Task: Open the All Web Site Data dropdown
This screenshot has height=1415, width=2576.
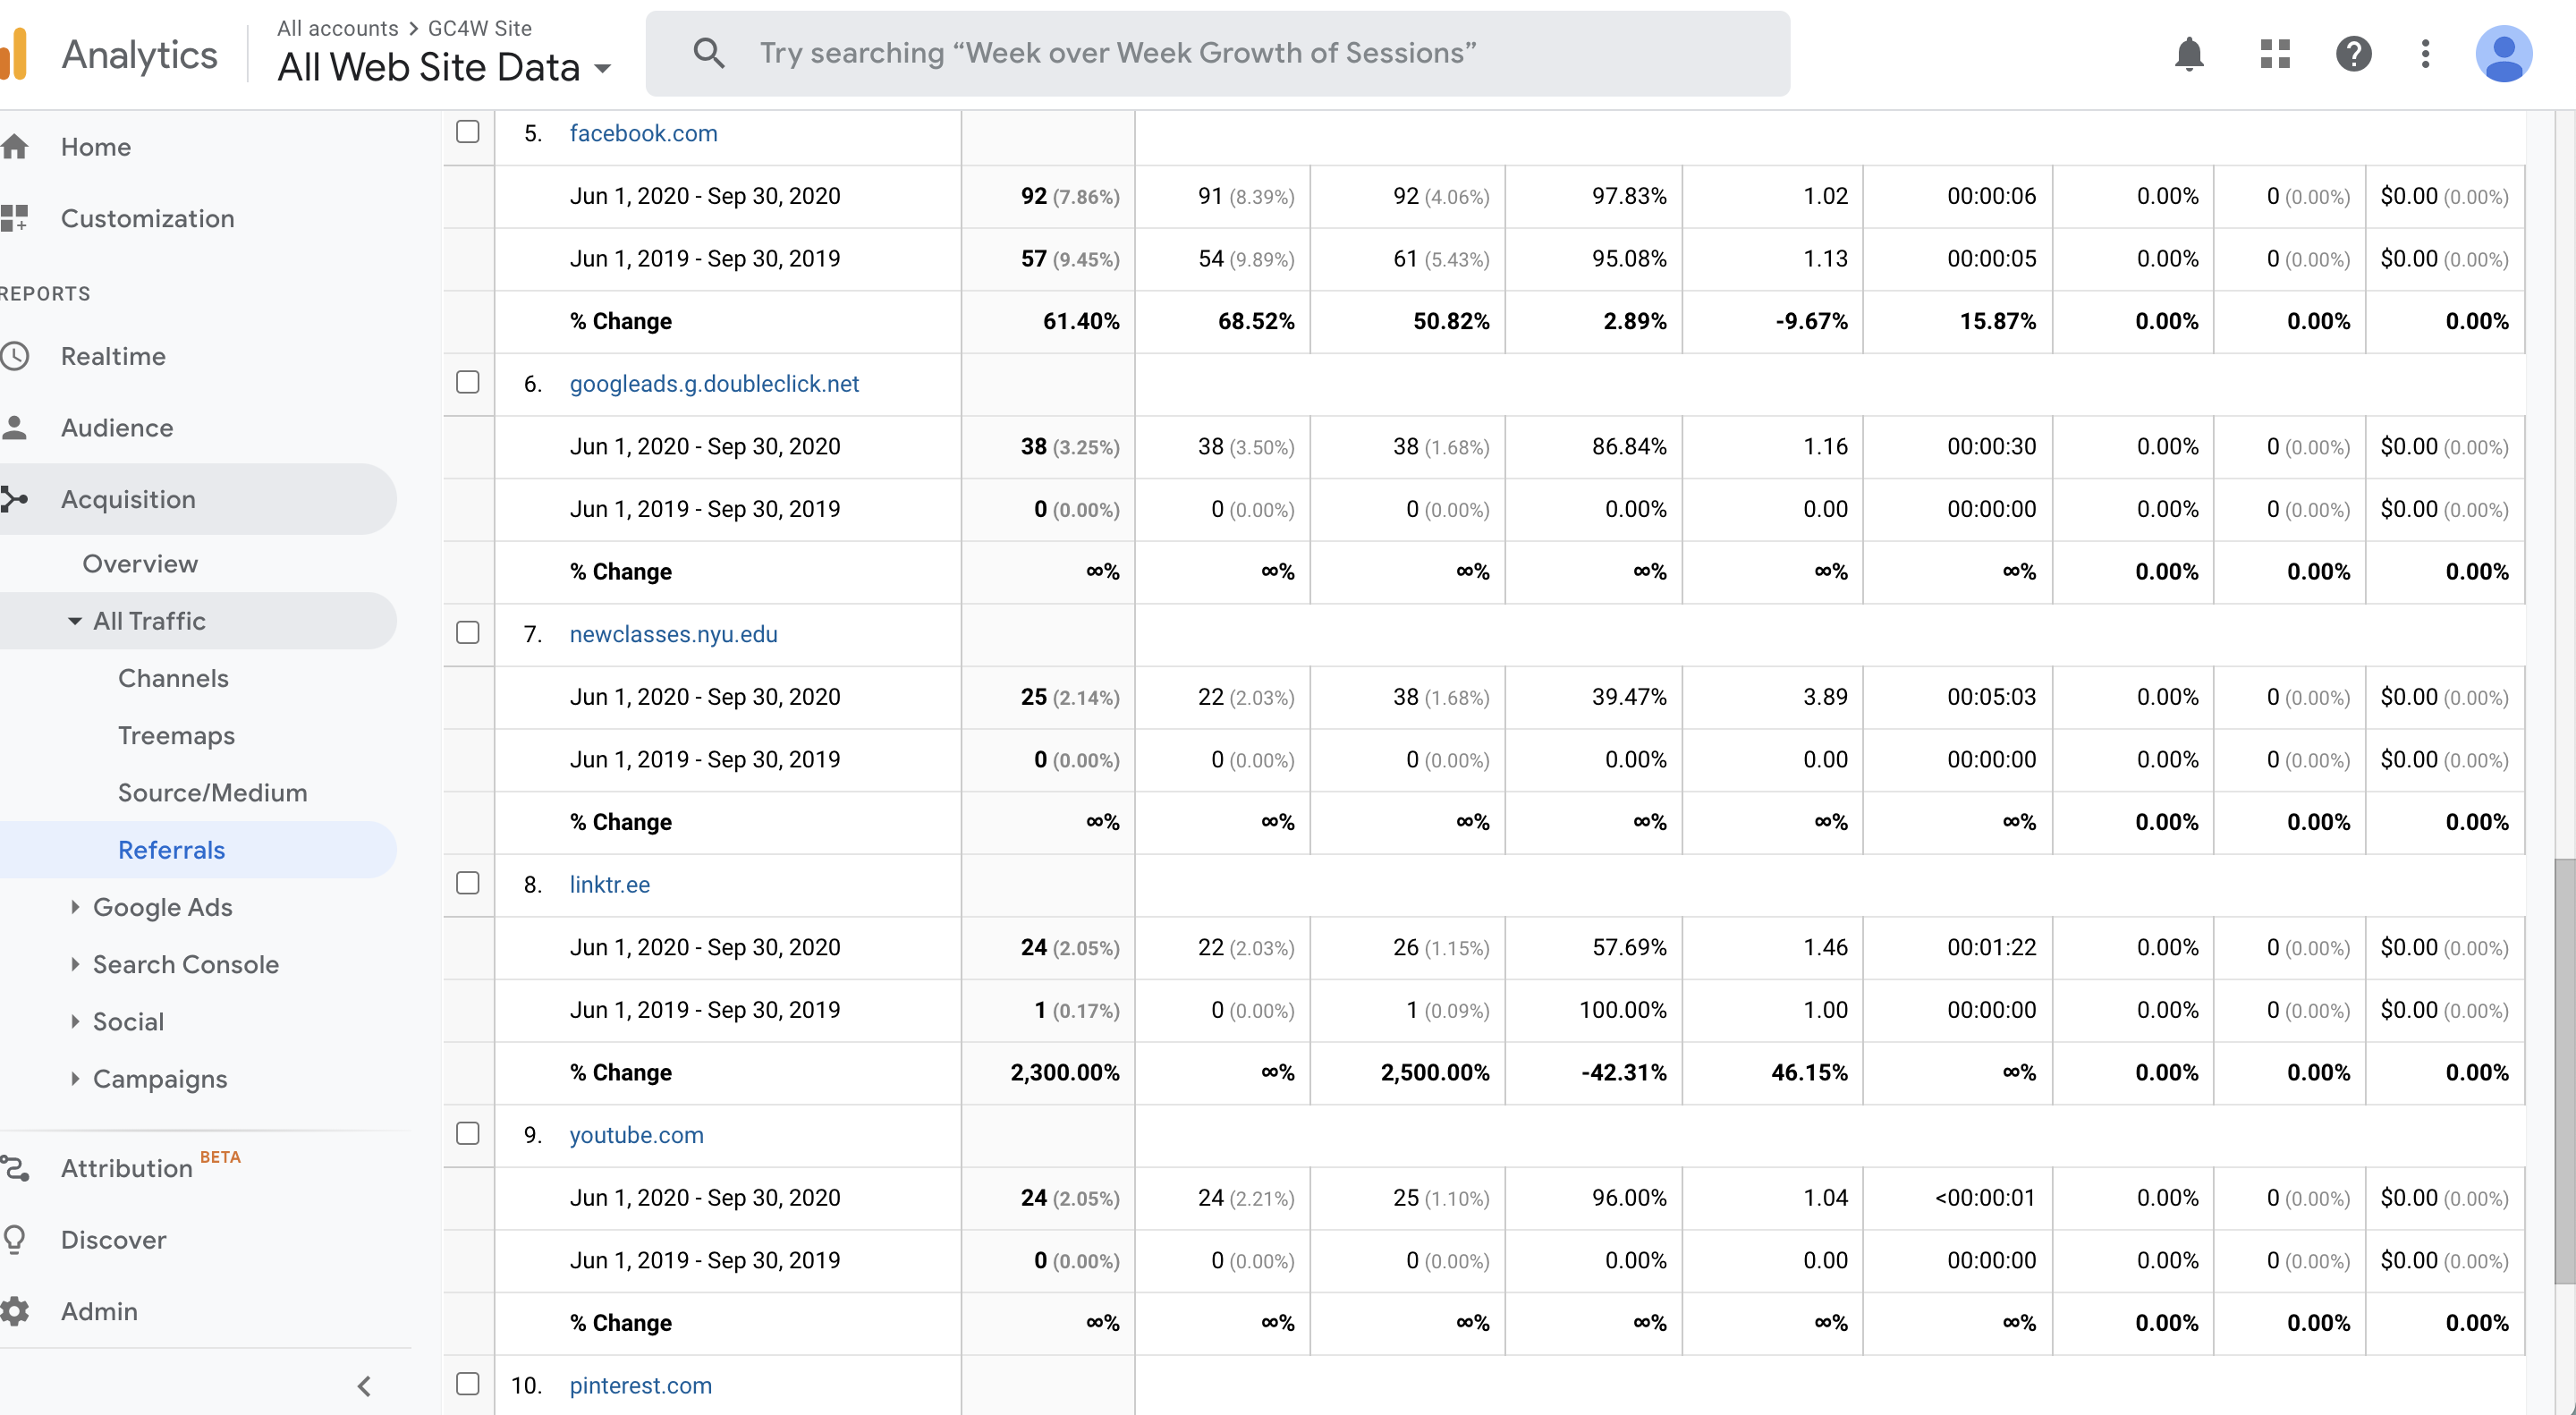Action: [444, 67]
